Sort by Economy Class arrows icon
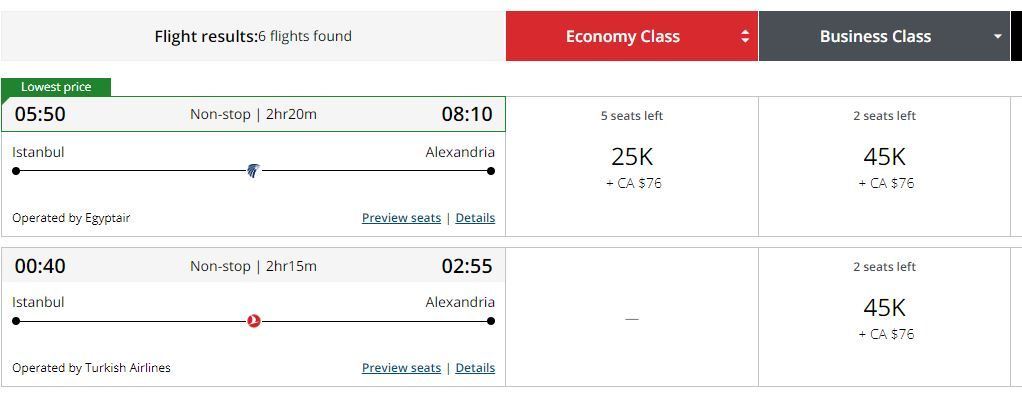 click(x=745, y=36)
